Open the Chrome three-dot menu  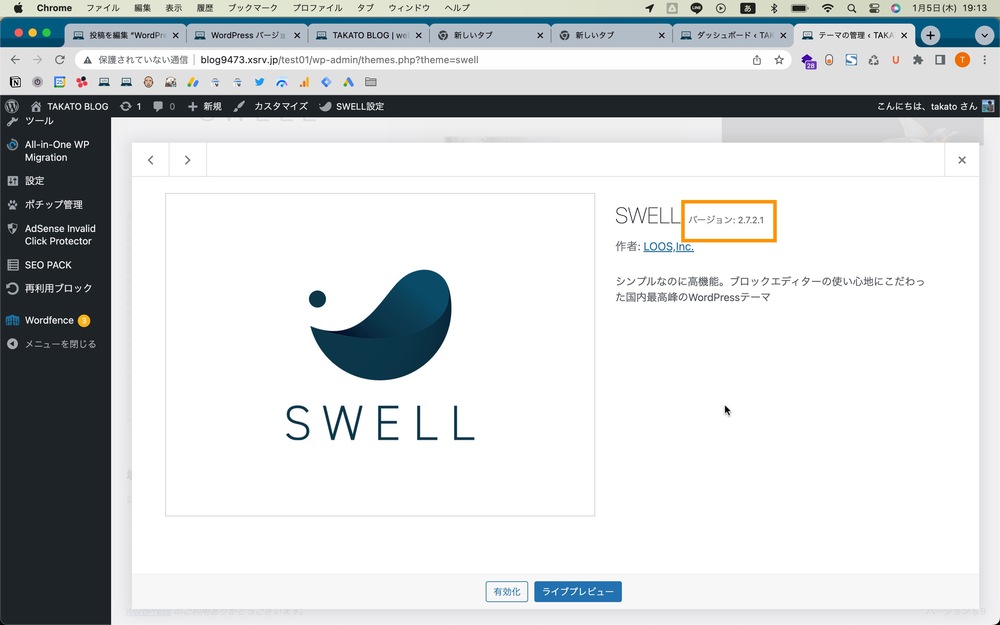(x=985, y=60)
